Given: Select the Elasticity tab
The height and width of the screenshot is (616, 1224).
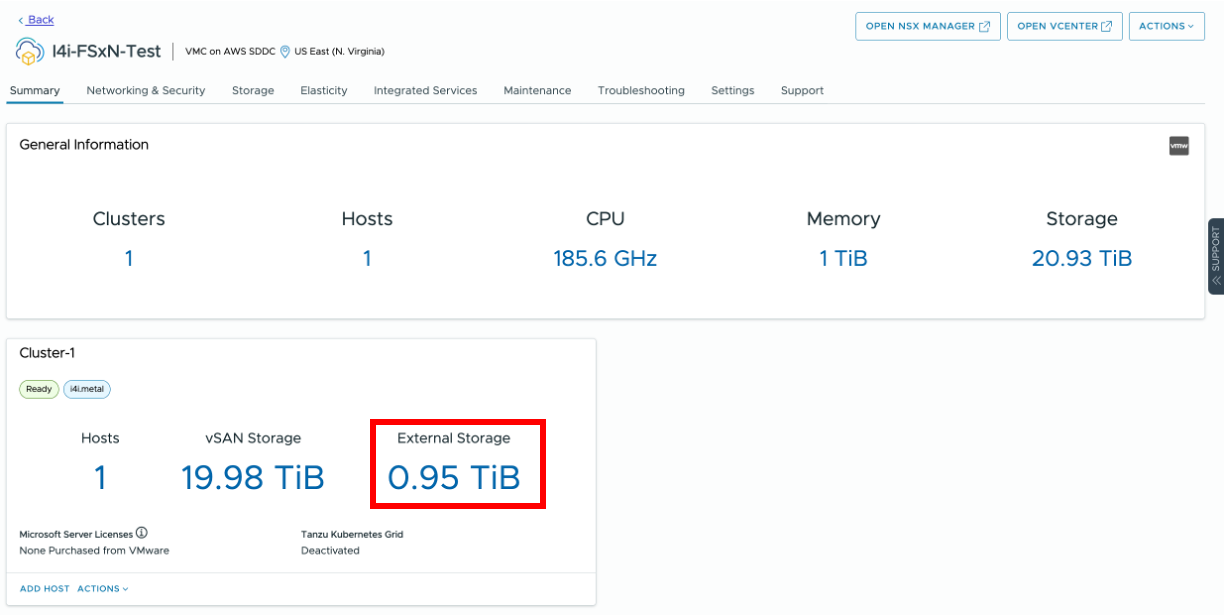Looking at the screenshot, I should (x=324, y=91).
